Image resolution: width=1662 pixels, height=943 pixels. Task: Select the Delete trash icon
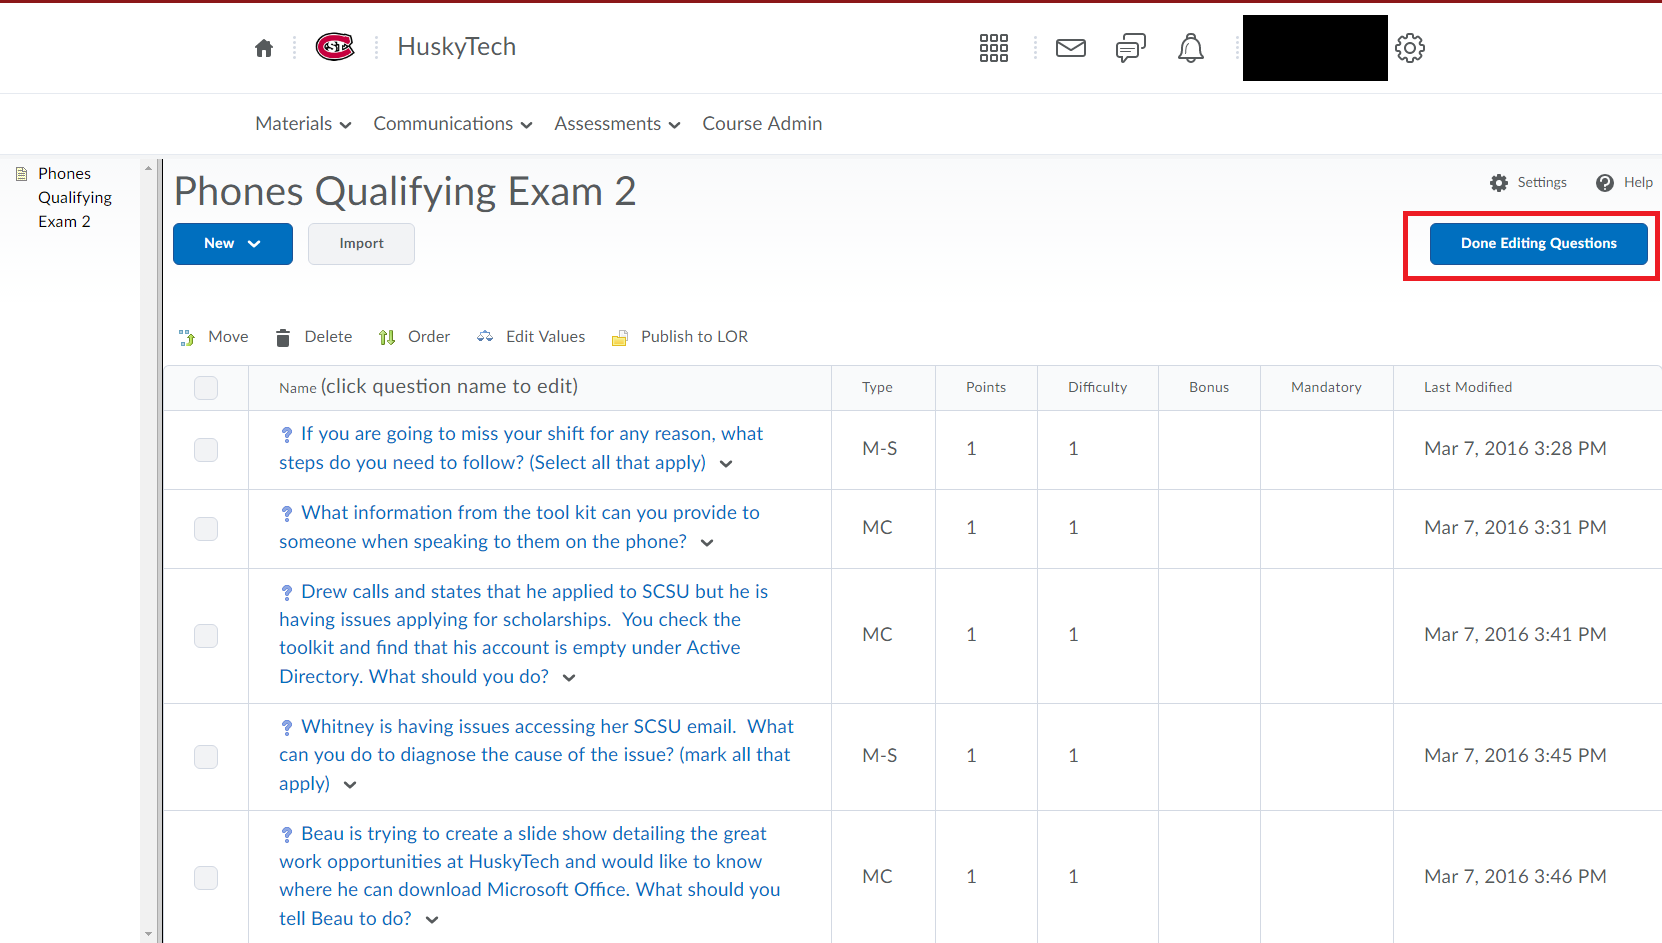[x=283, y=336]
